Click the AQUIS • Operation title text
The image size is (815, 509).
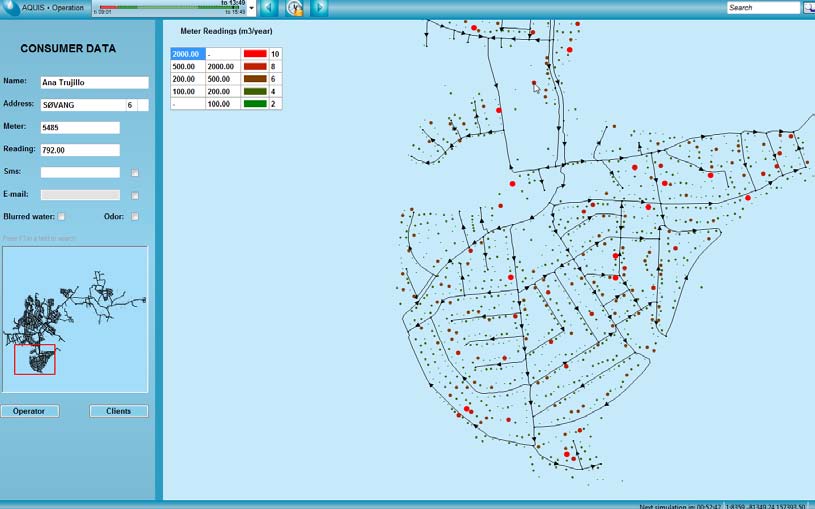tap(52, 8)
